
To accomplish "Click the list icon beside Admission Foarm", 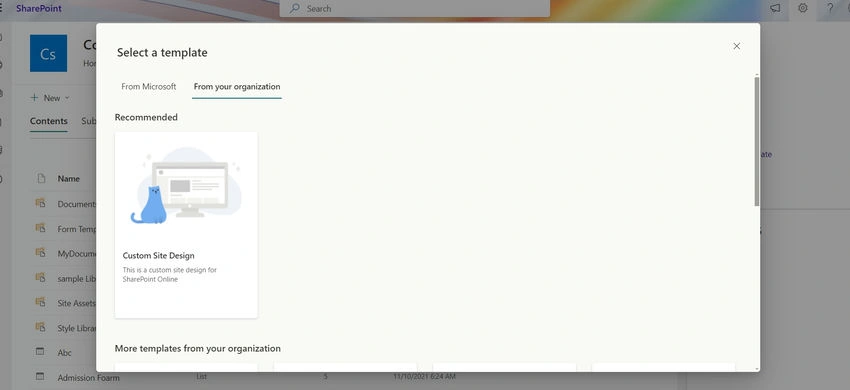I will pyautogui.click(x=40, y=376).
